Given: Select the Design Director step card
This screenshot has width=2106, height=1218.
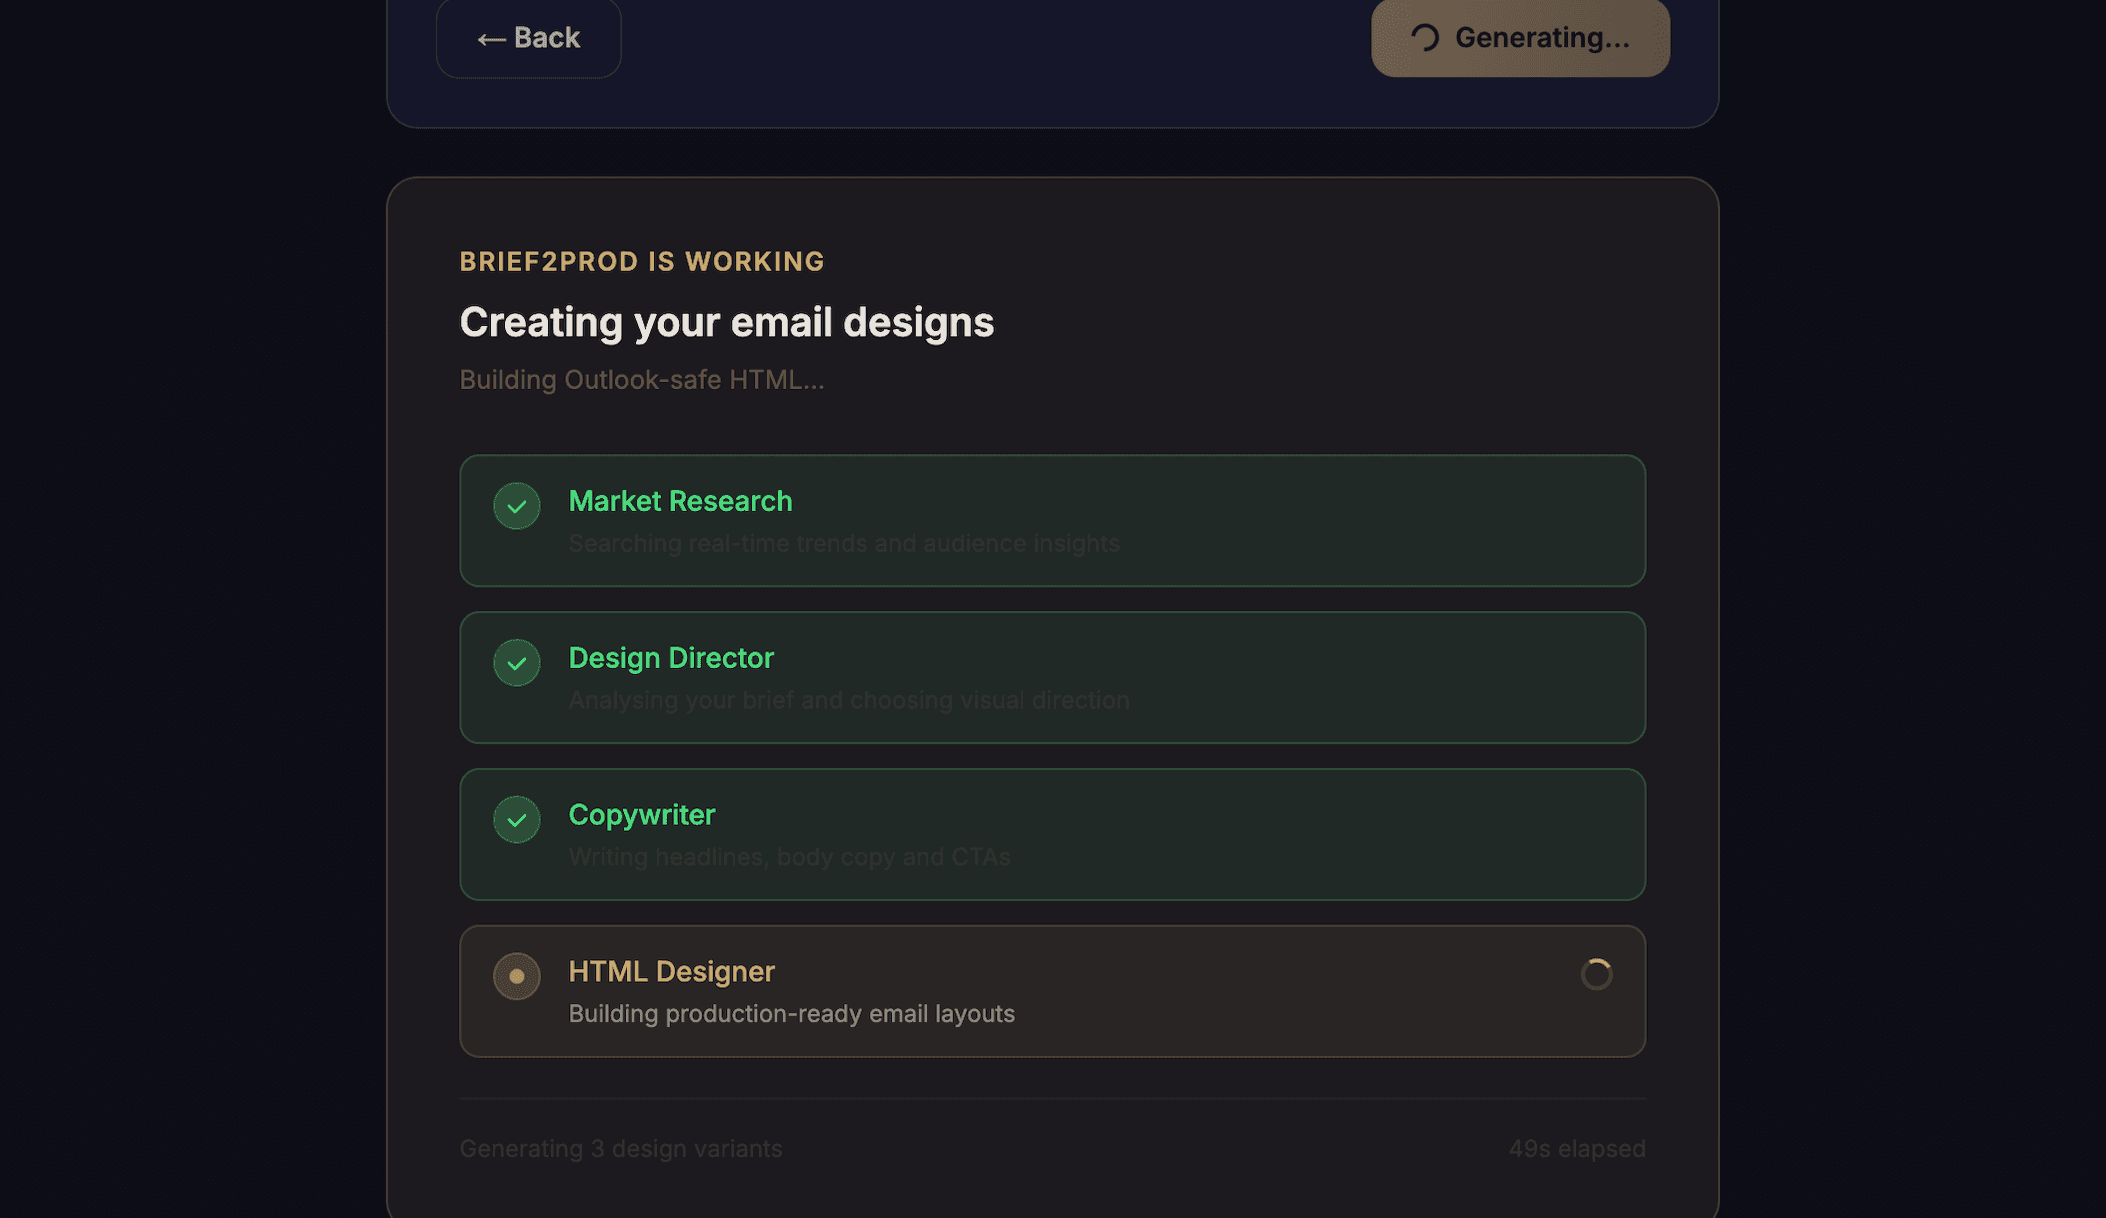Looking at the screenshot, I should (x=1052, y=678).
